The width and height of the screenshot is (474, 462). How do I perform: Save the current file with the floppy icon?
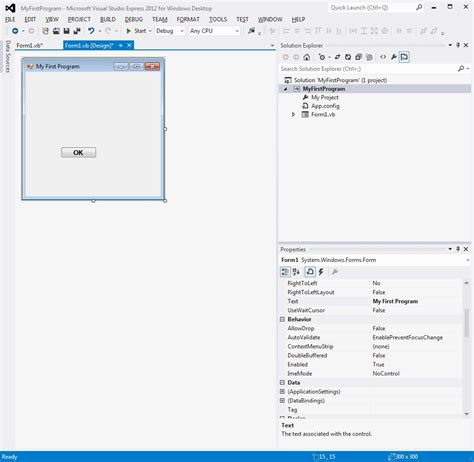point(66,31)
